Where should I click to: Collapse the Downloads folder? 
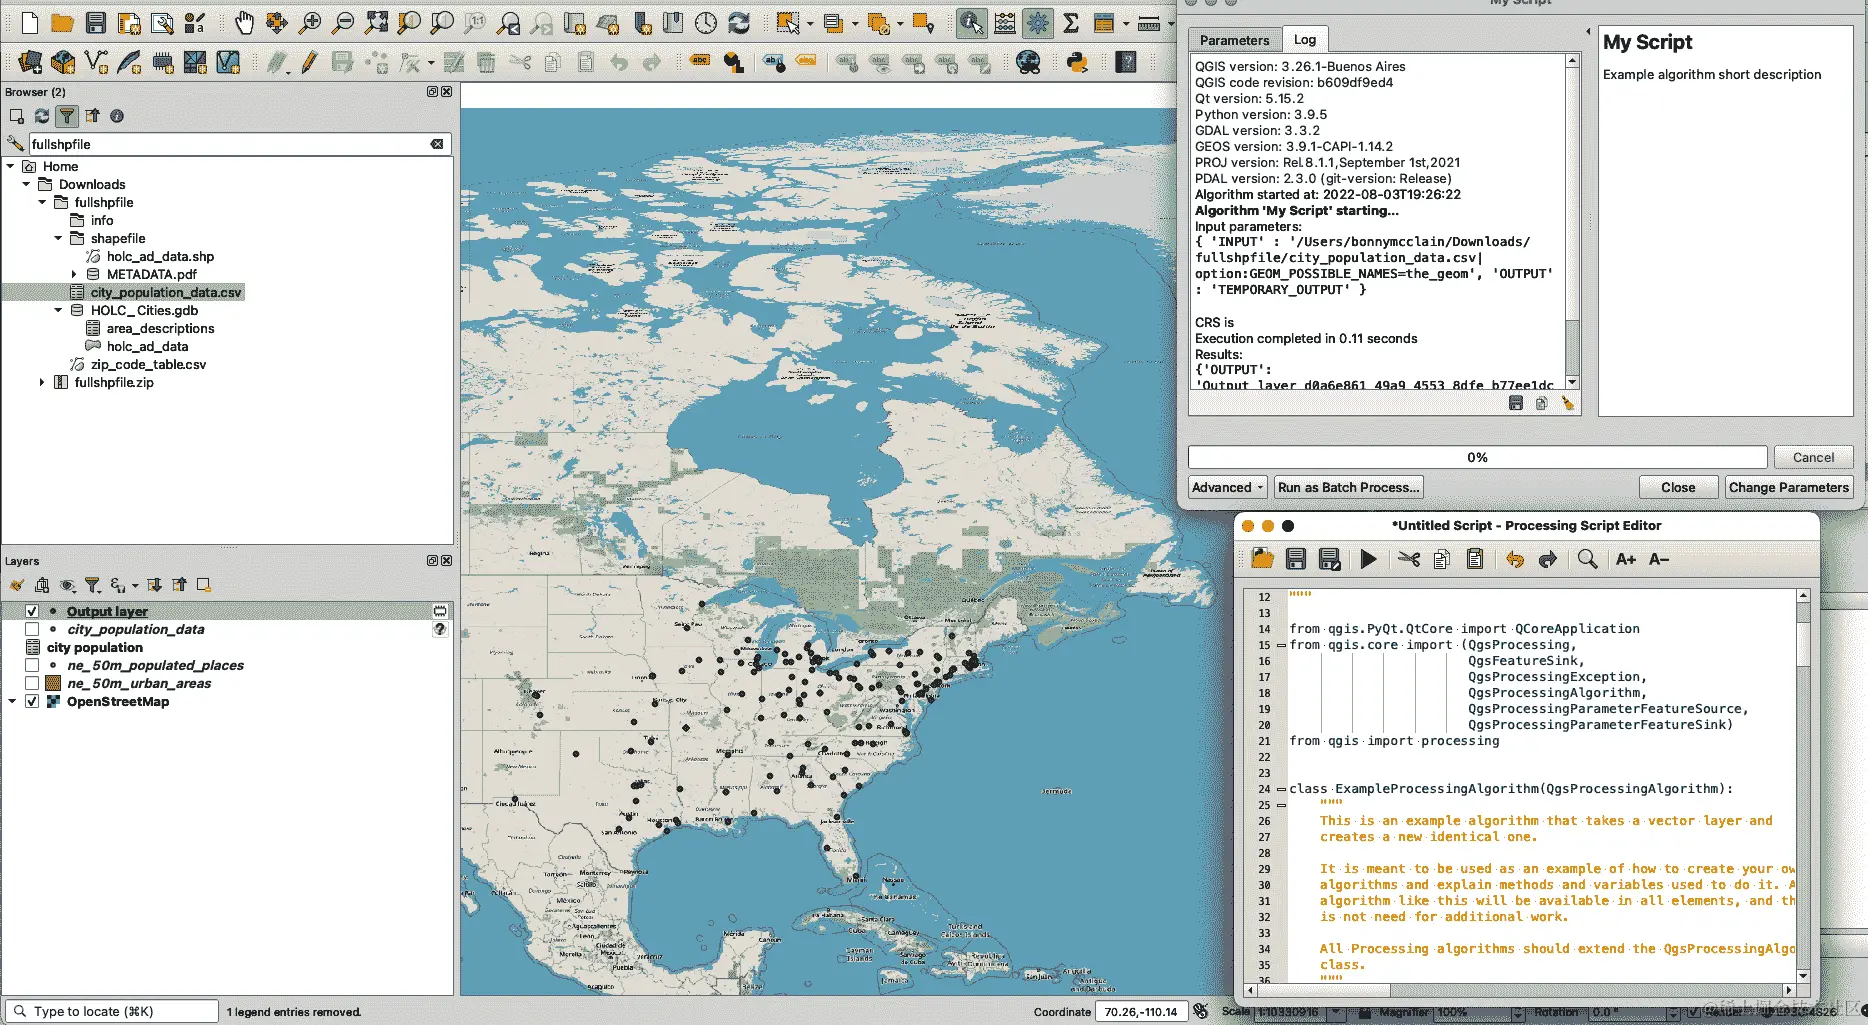pos(26,184)
